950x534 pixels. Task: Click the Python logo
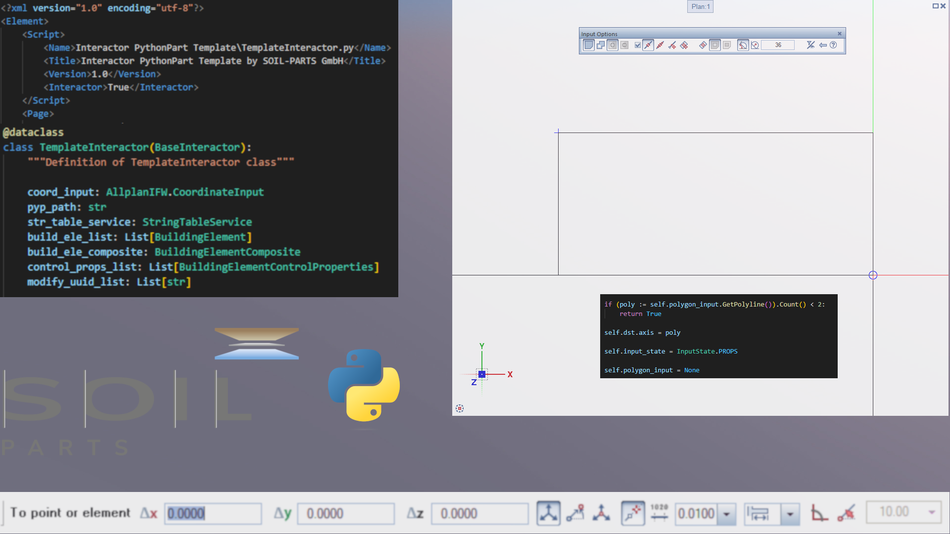(364, 385)
